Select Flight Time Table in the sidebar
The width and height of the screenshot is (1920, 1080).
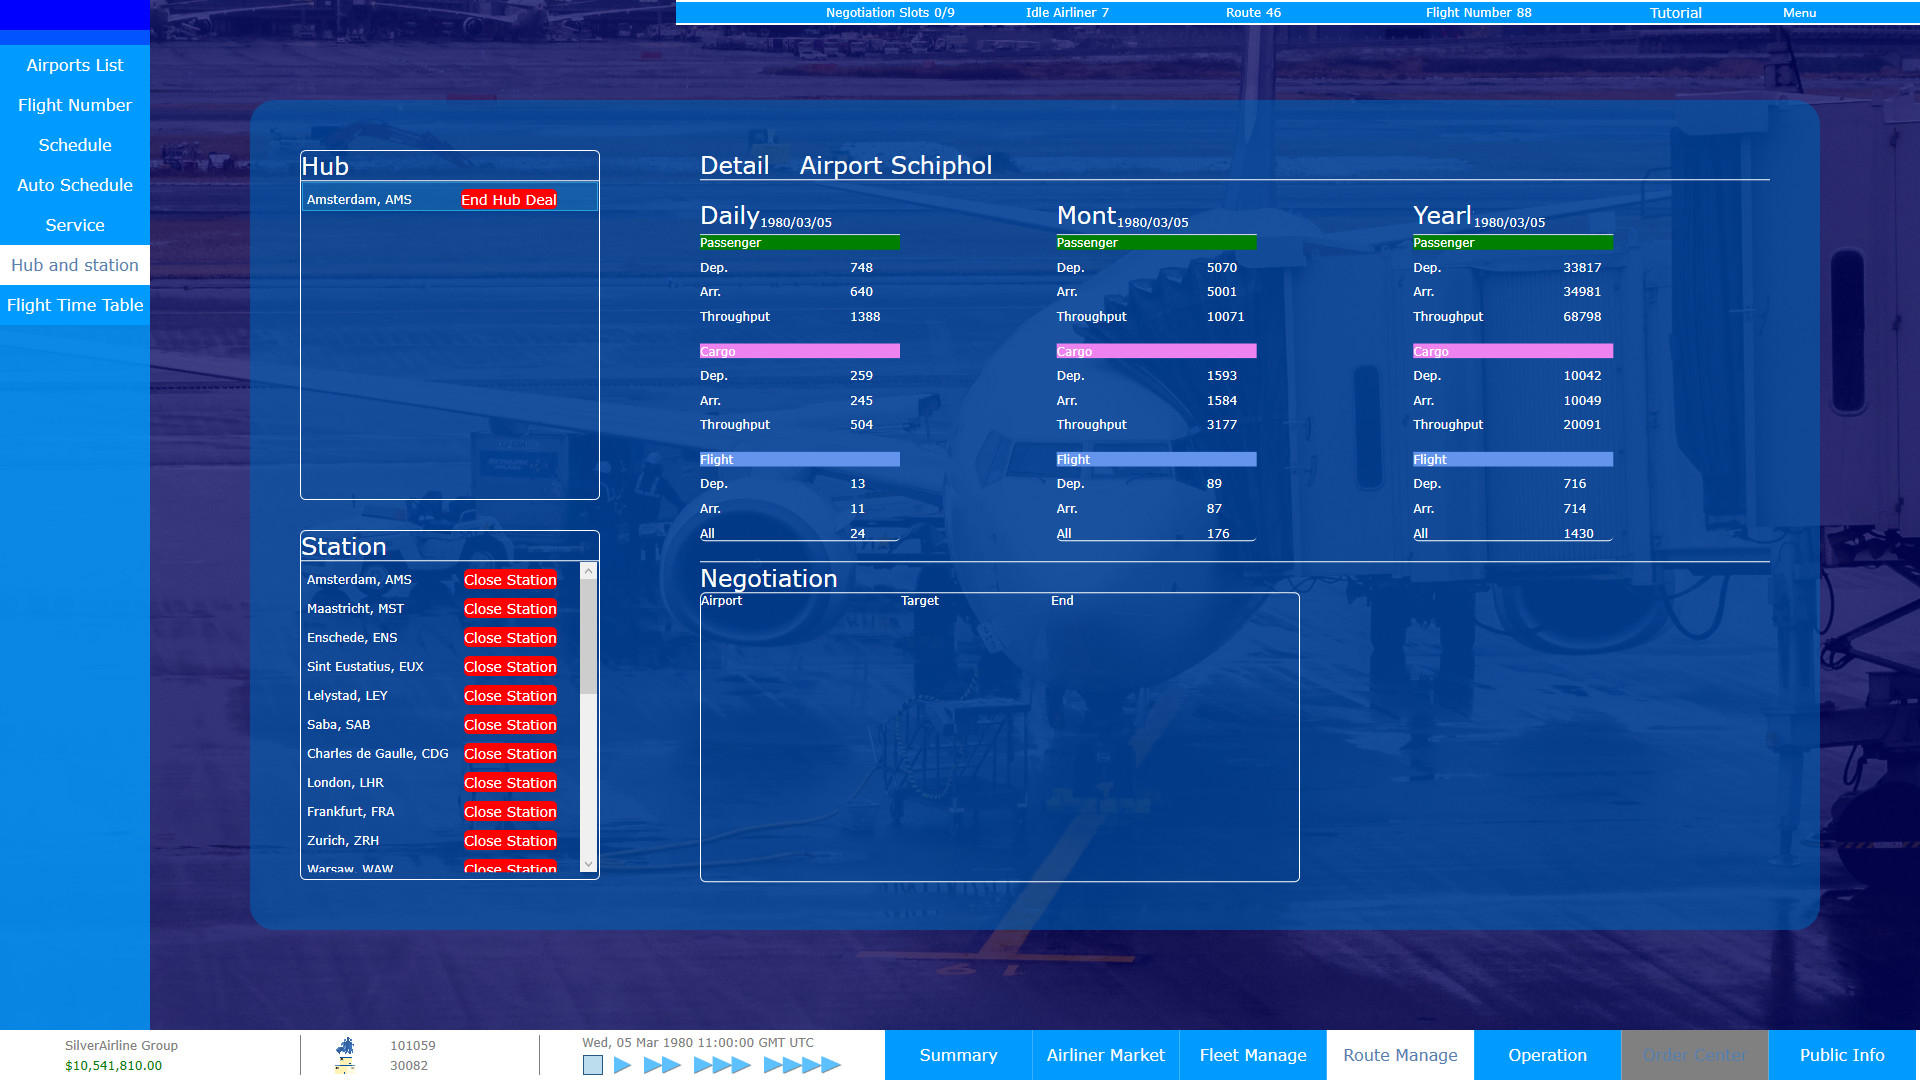(75, 305)
